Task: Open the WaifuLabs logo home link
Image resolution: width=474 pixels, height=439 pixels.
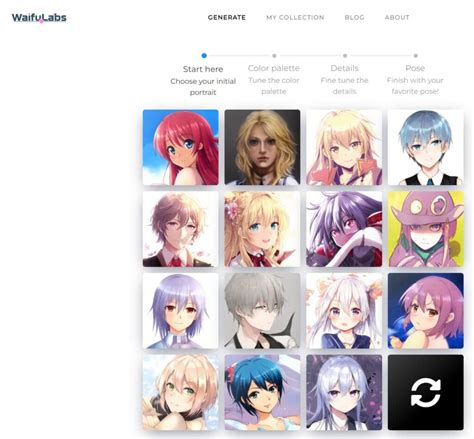Action: [39, 18]
